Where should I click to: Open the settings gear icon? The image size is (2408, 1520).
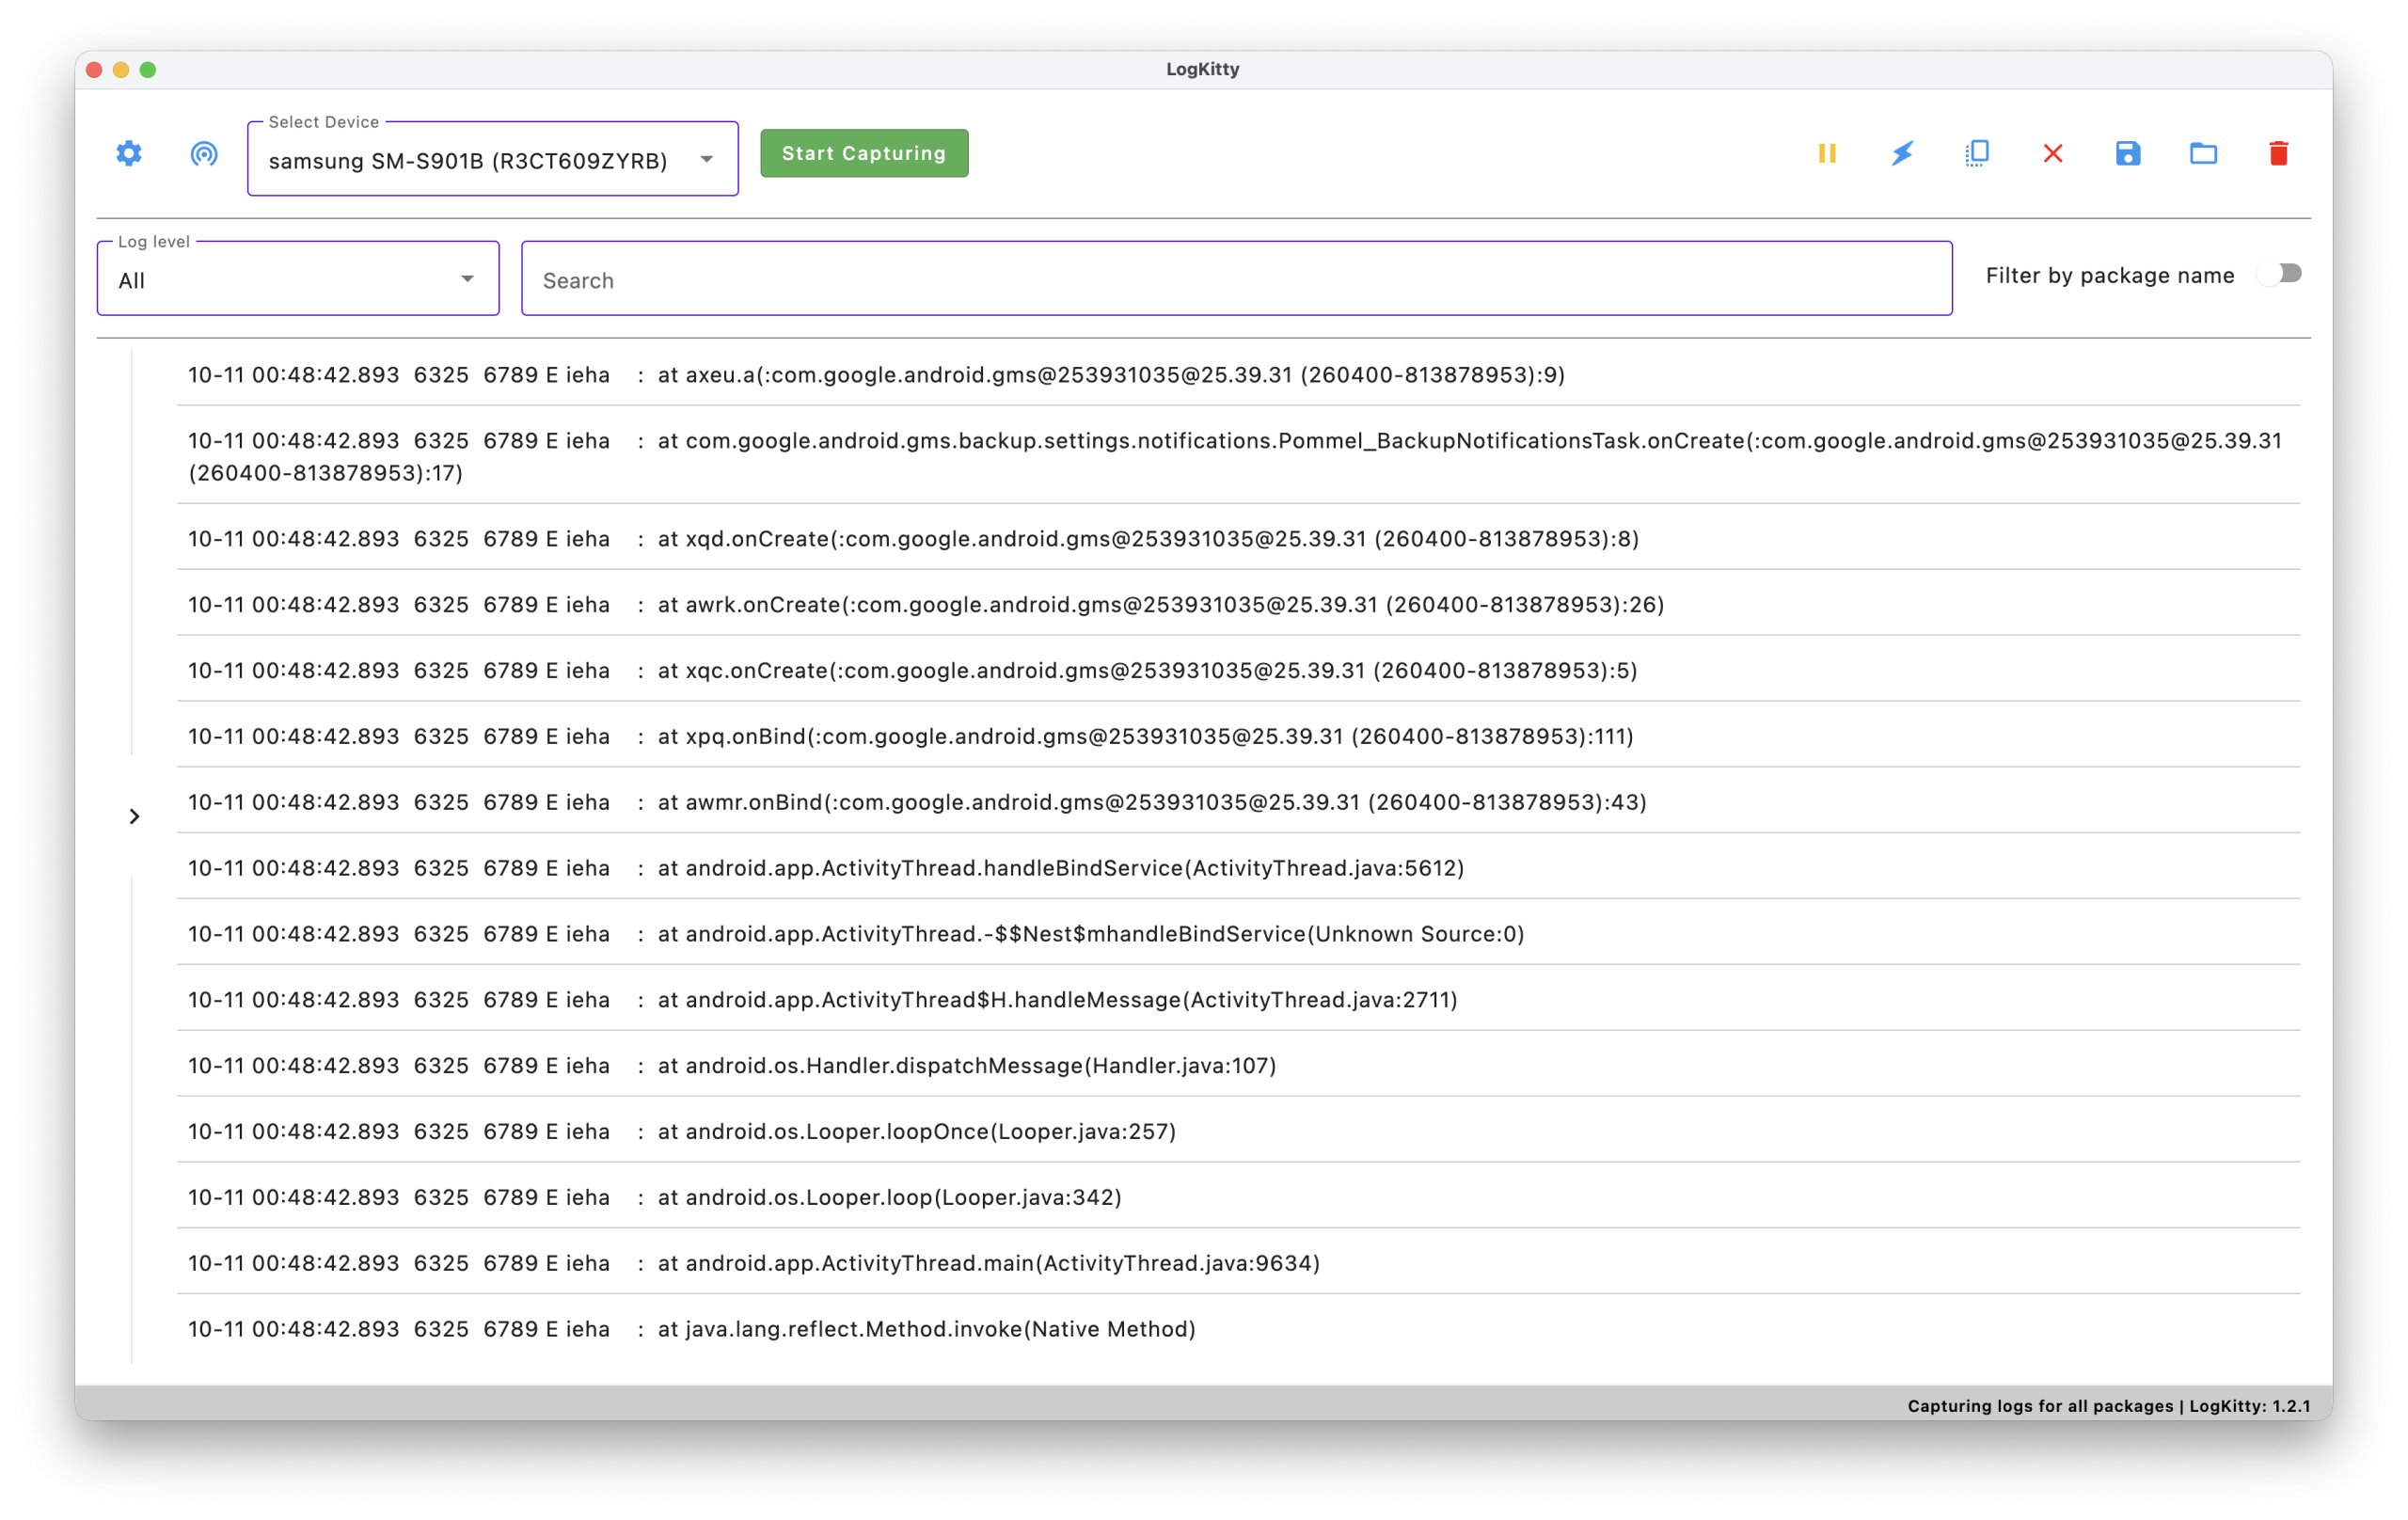[x=129, y=153]
